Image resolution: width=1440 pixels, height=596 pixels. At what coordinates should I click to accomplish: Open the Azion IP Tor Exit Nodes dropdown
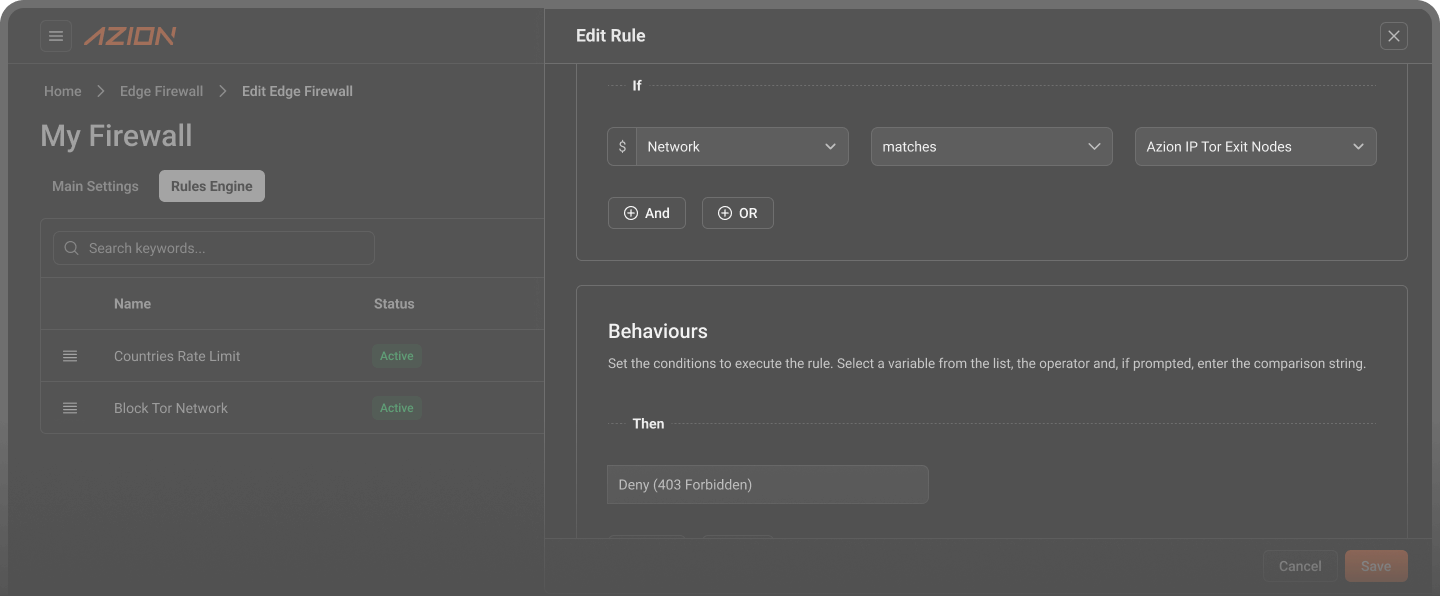click(x=1256, y=146)
